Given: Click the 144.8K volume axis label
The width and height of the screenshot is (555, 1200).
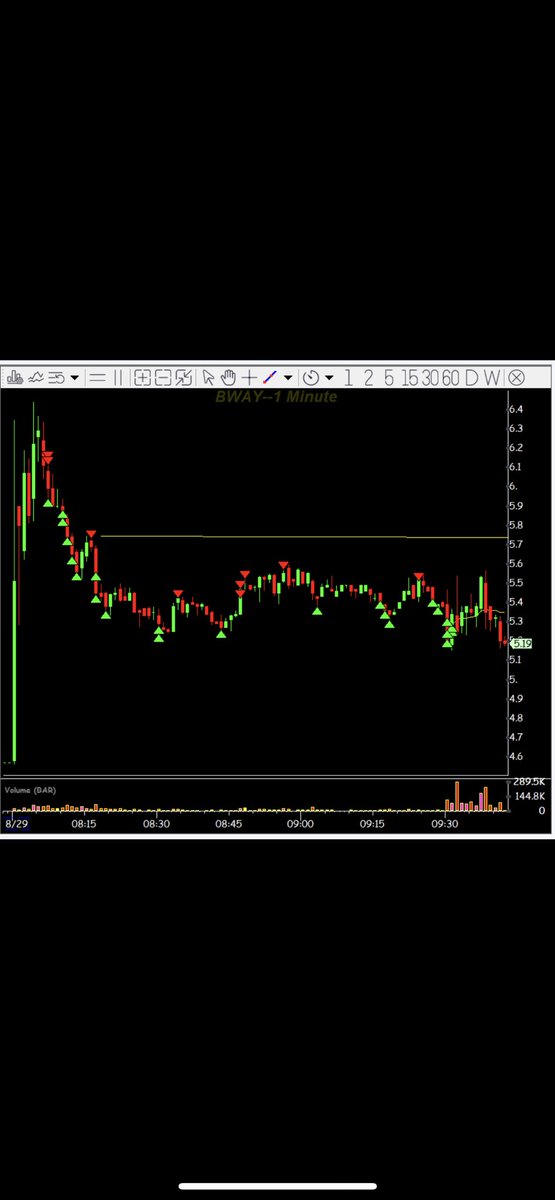Looking at the screenshot, I should pos(530,797).
